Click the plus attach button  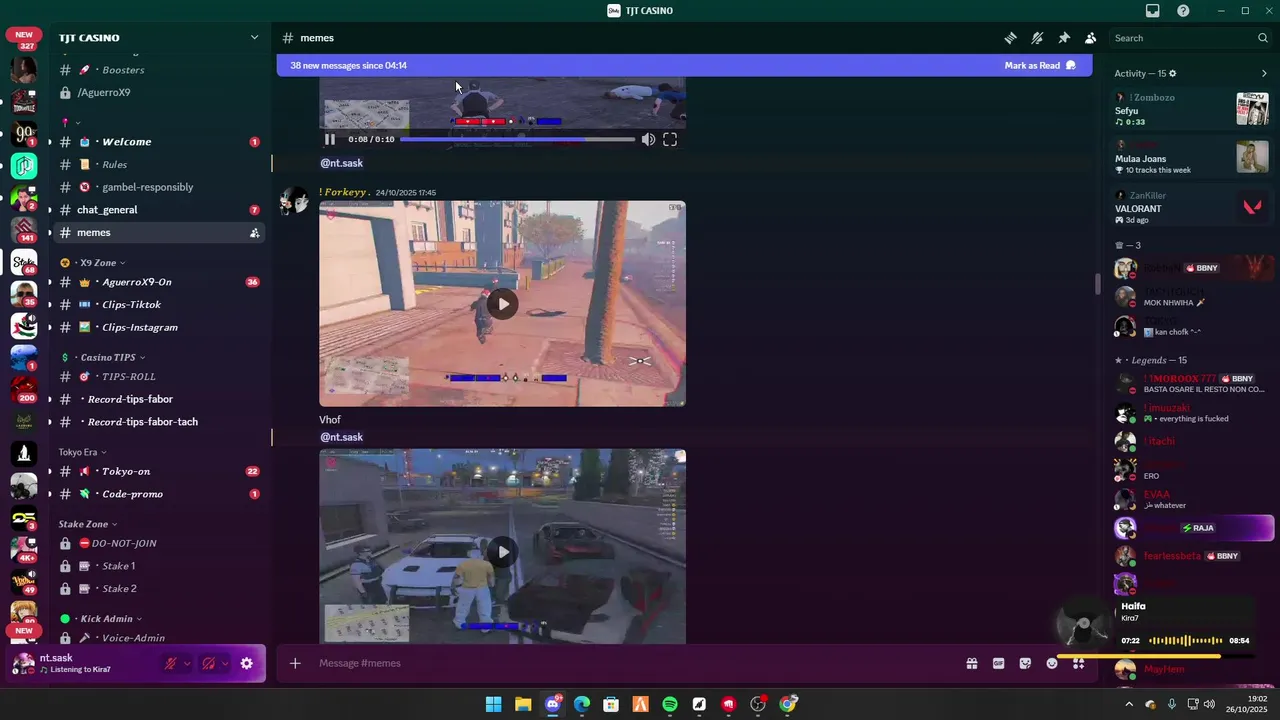(x=295, y=663)
